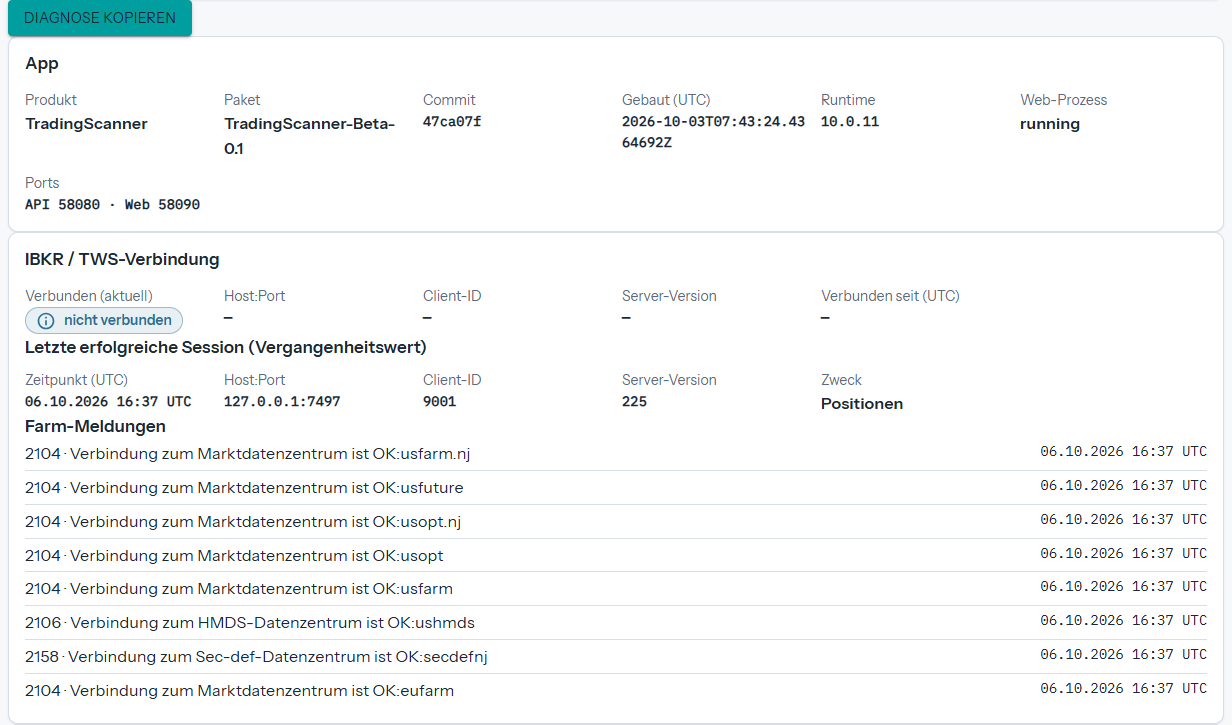Click the 'IBKR / TWS-Verbindung' heading
The width and height of the screenshot is (1232, 725).
point(122,260)
